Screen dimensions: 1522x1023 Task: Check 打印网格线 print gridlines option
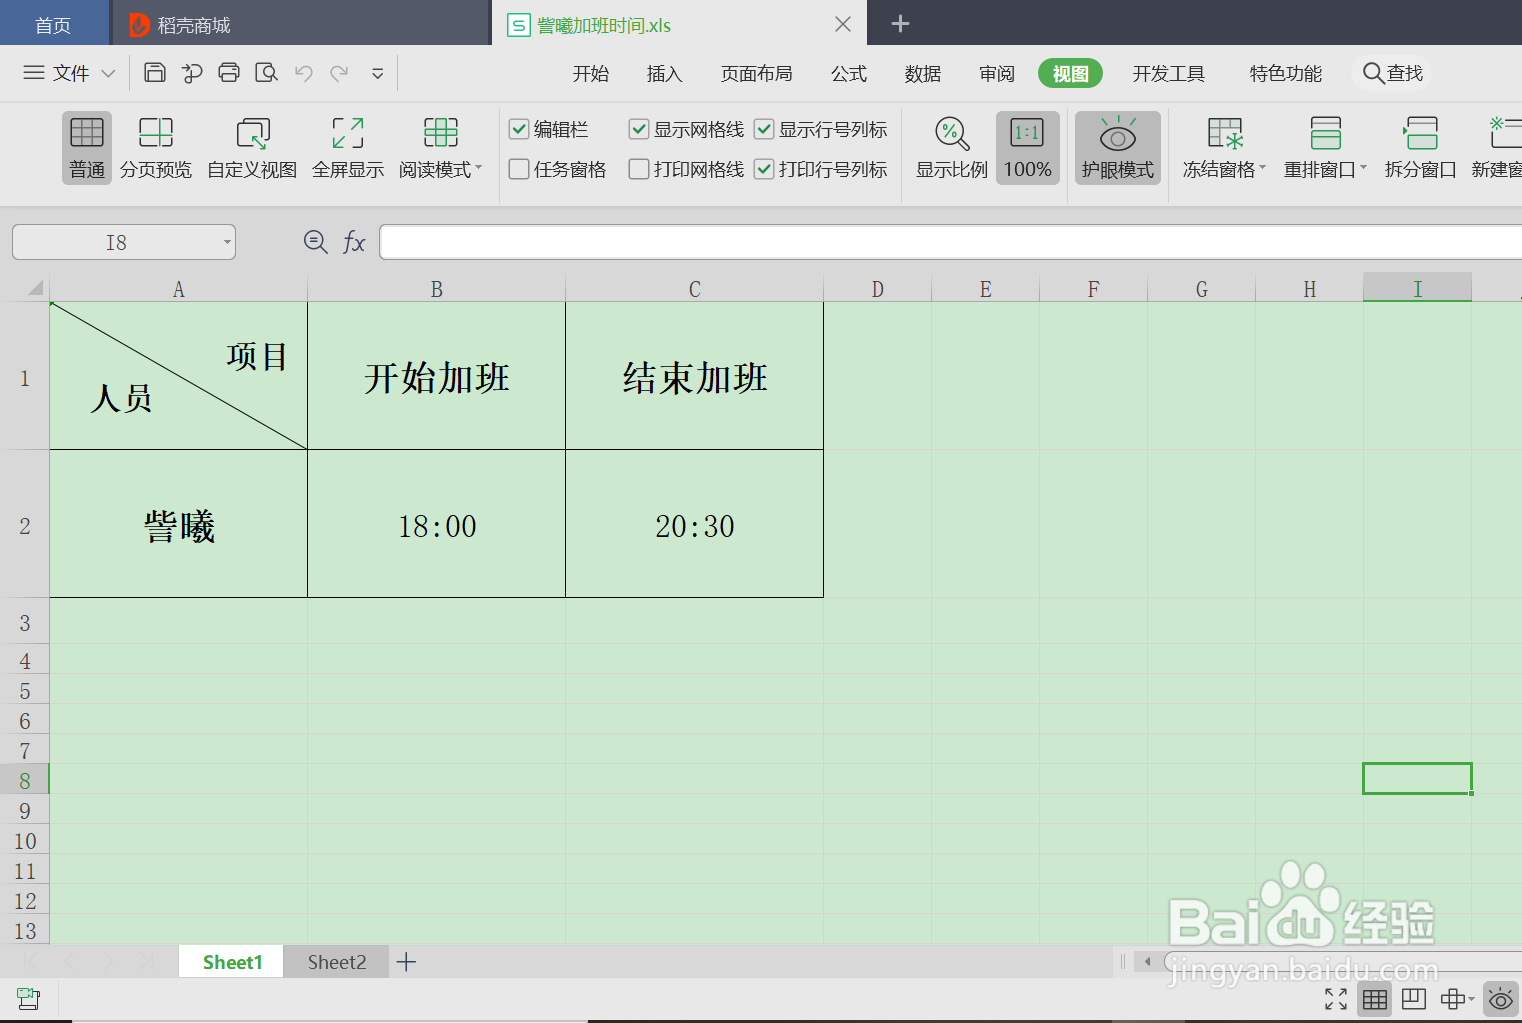pos(638,169)
